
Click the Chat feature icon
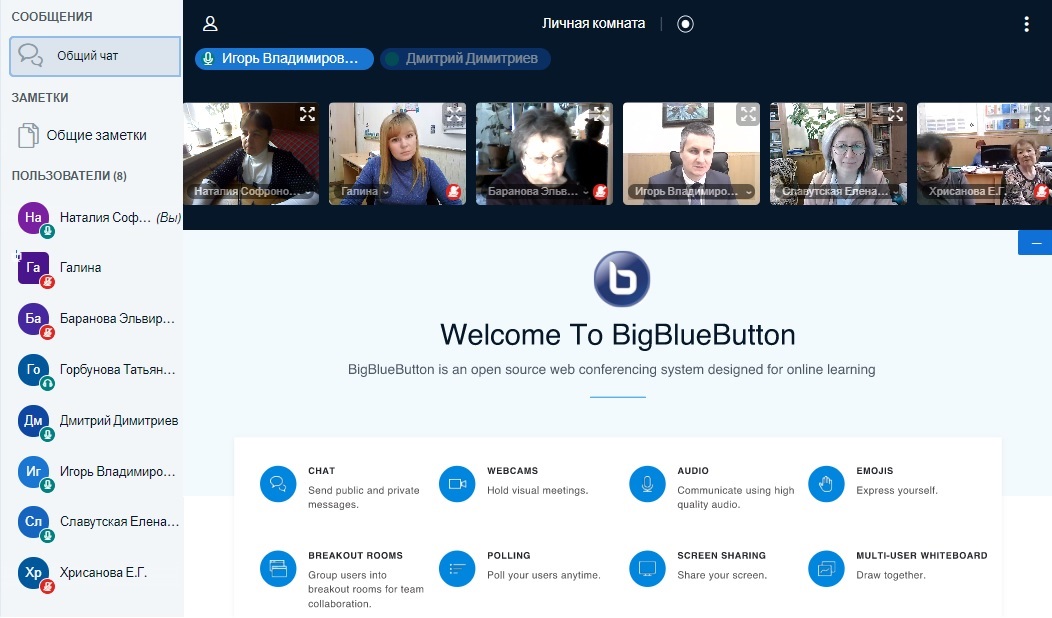[278, 484]
